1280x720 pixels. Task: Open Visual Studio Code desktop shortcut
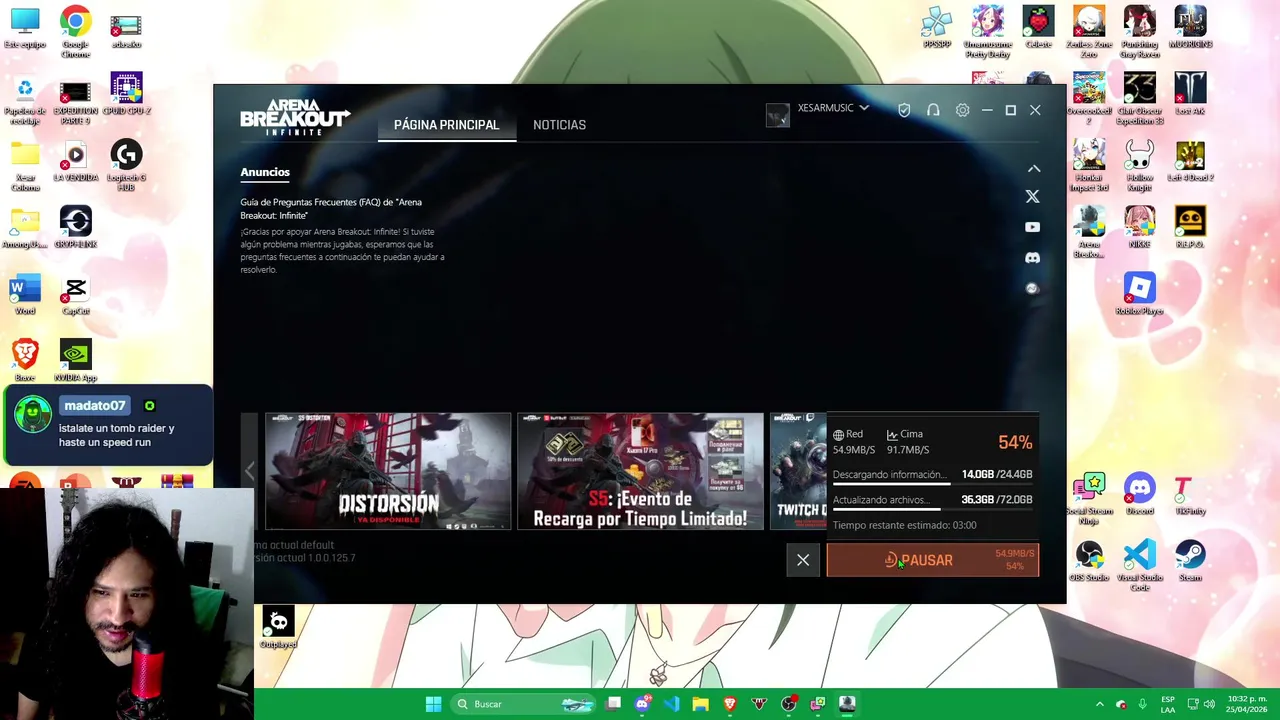click(x=1139, y=566)
